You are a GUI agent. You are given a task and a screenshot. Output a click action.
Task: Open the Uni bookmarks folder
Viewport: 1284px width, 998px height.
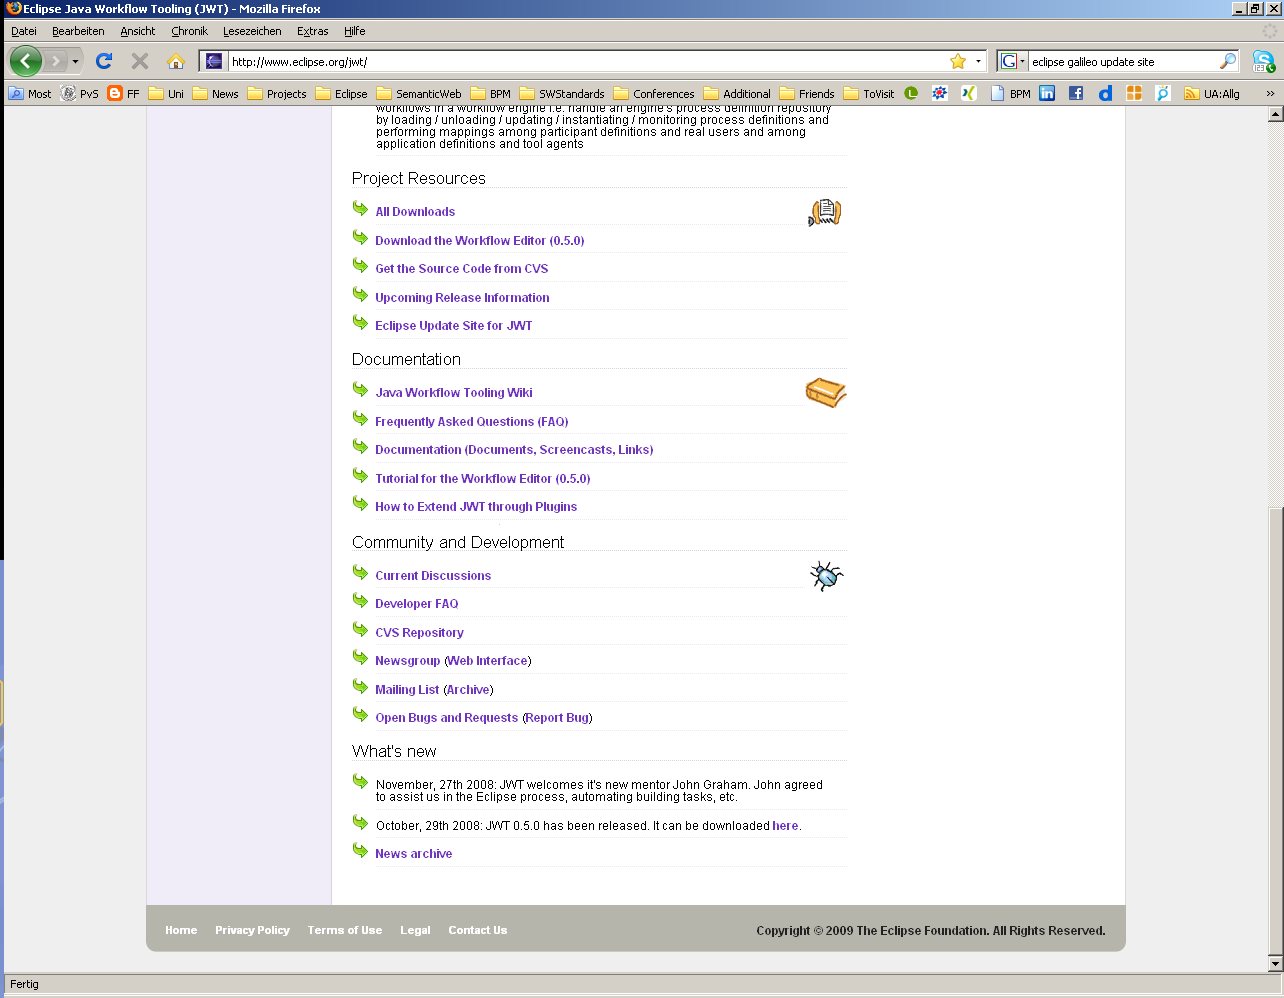166,94
